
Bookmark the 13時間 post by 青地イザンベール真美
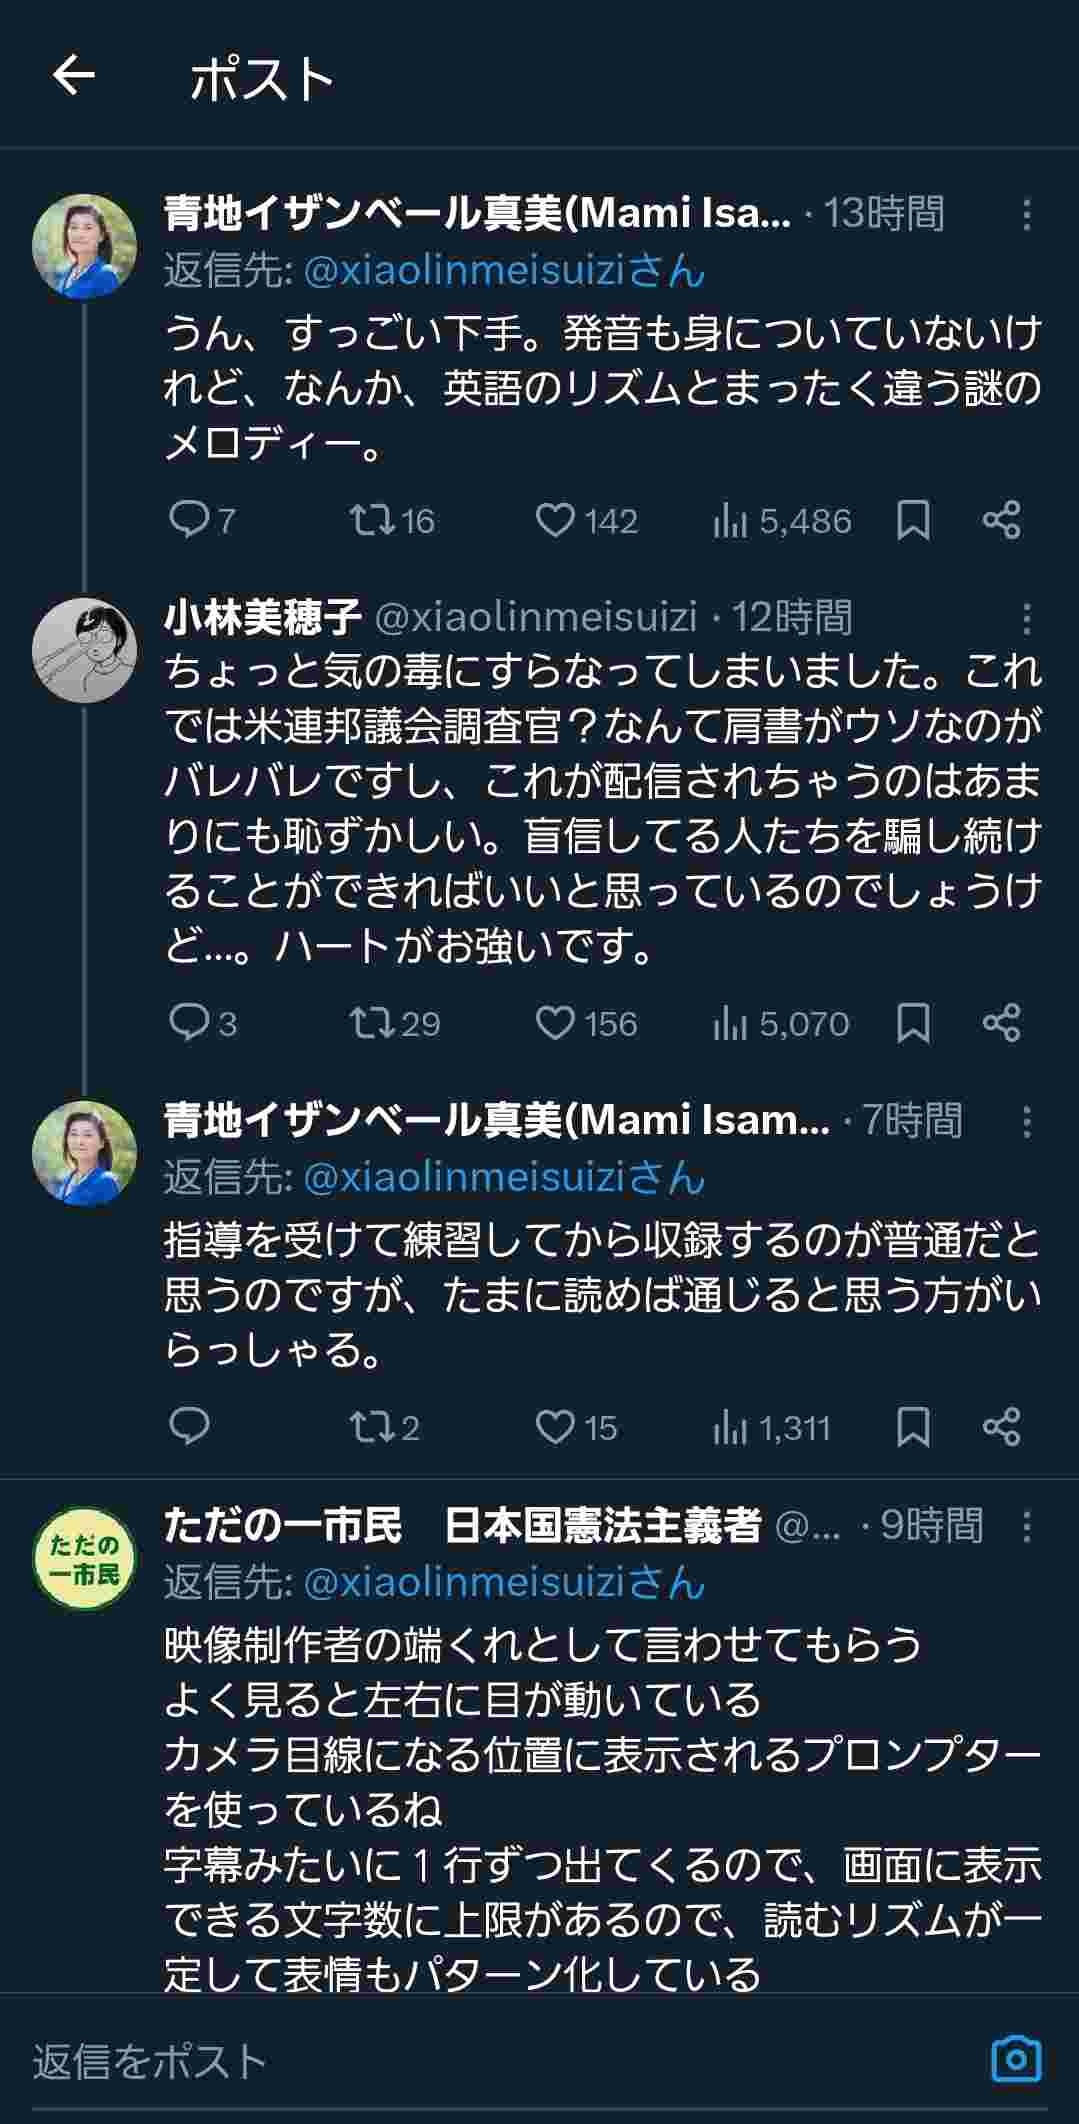click(913, 520)
